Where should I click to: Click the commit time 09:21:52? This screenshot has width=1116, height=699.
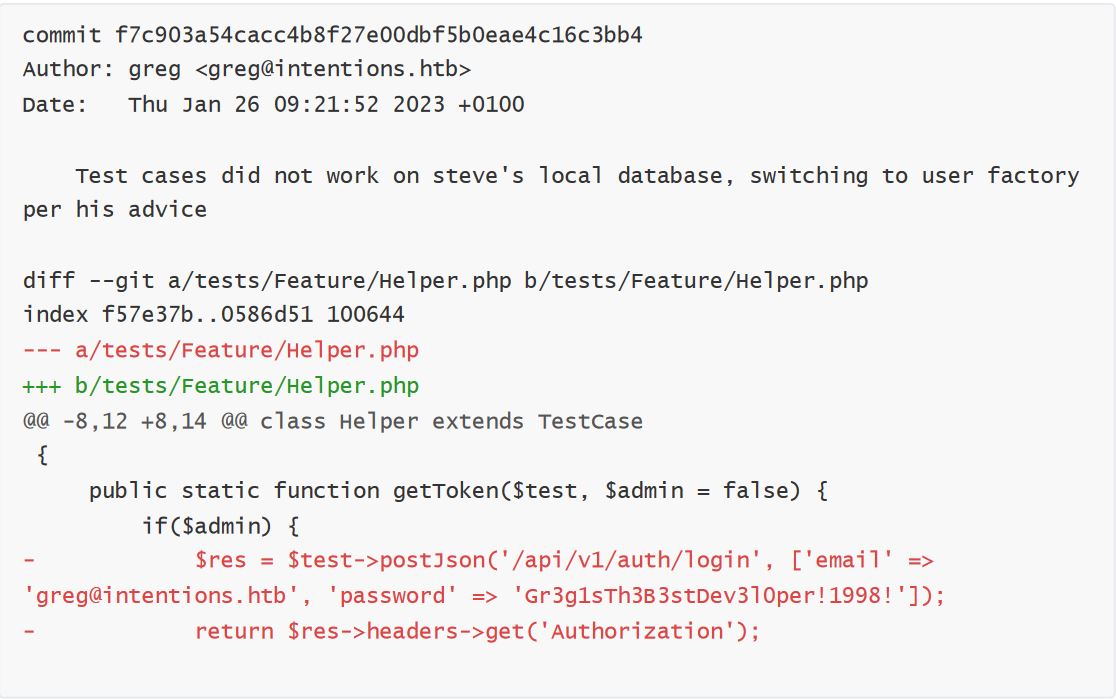tap(326, 105)
